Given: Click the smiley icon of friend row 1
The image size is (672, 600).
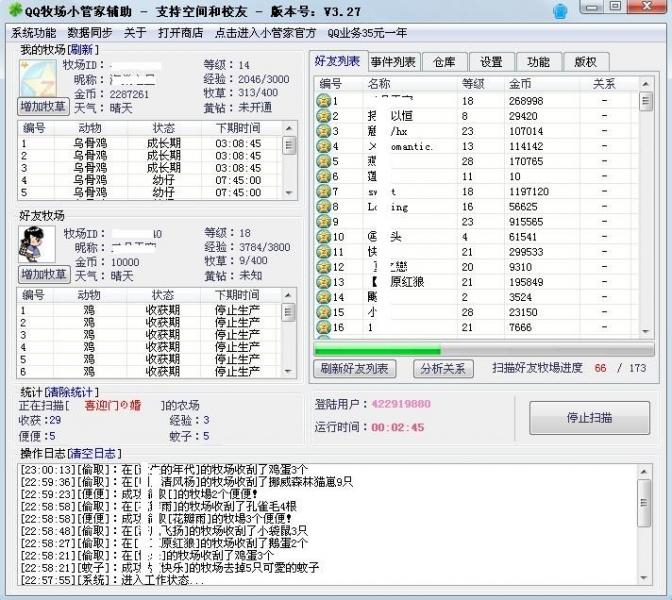Looking at the screenshot, I should pyautogui.click(x=323, y=101).
